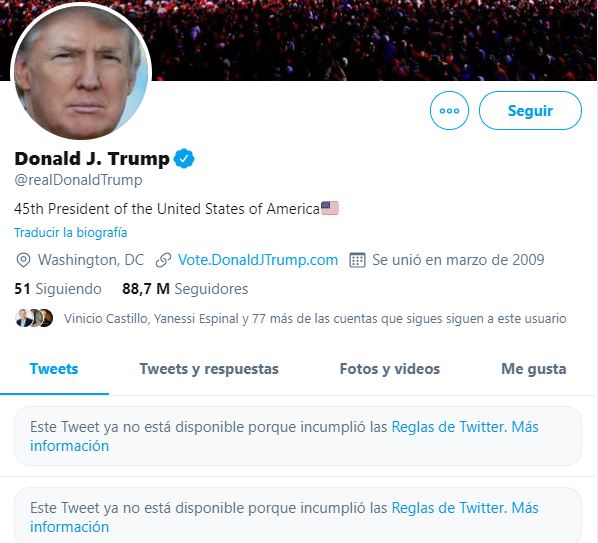
Task: Open the crowd header banner image
Action: (x=374, y=40)
